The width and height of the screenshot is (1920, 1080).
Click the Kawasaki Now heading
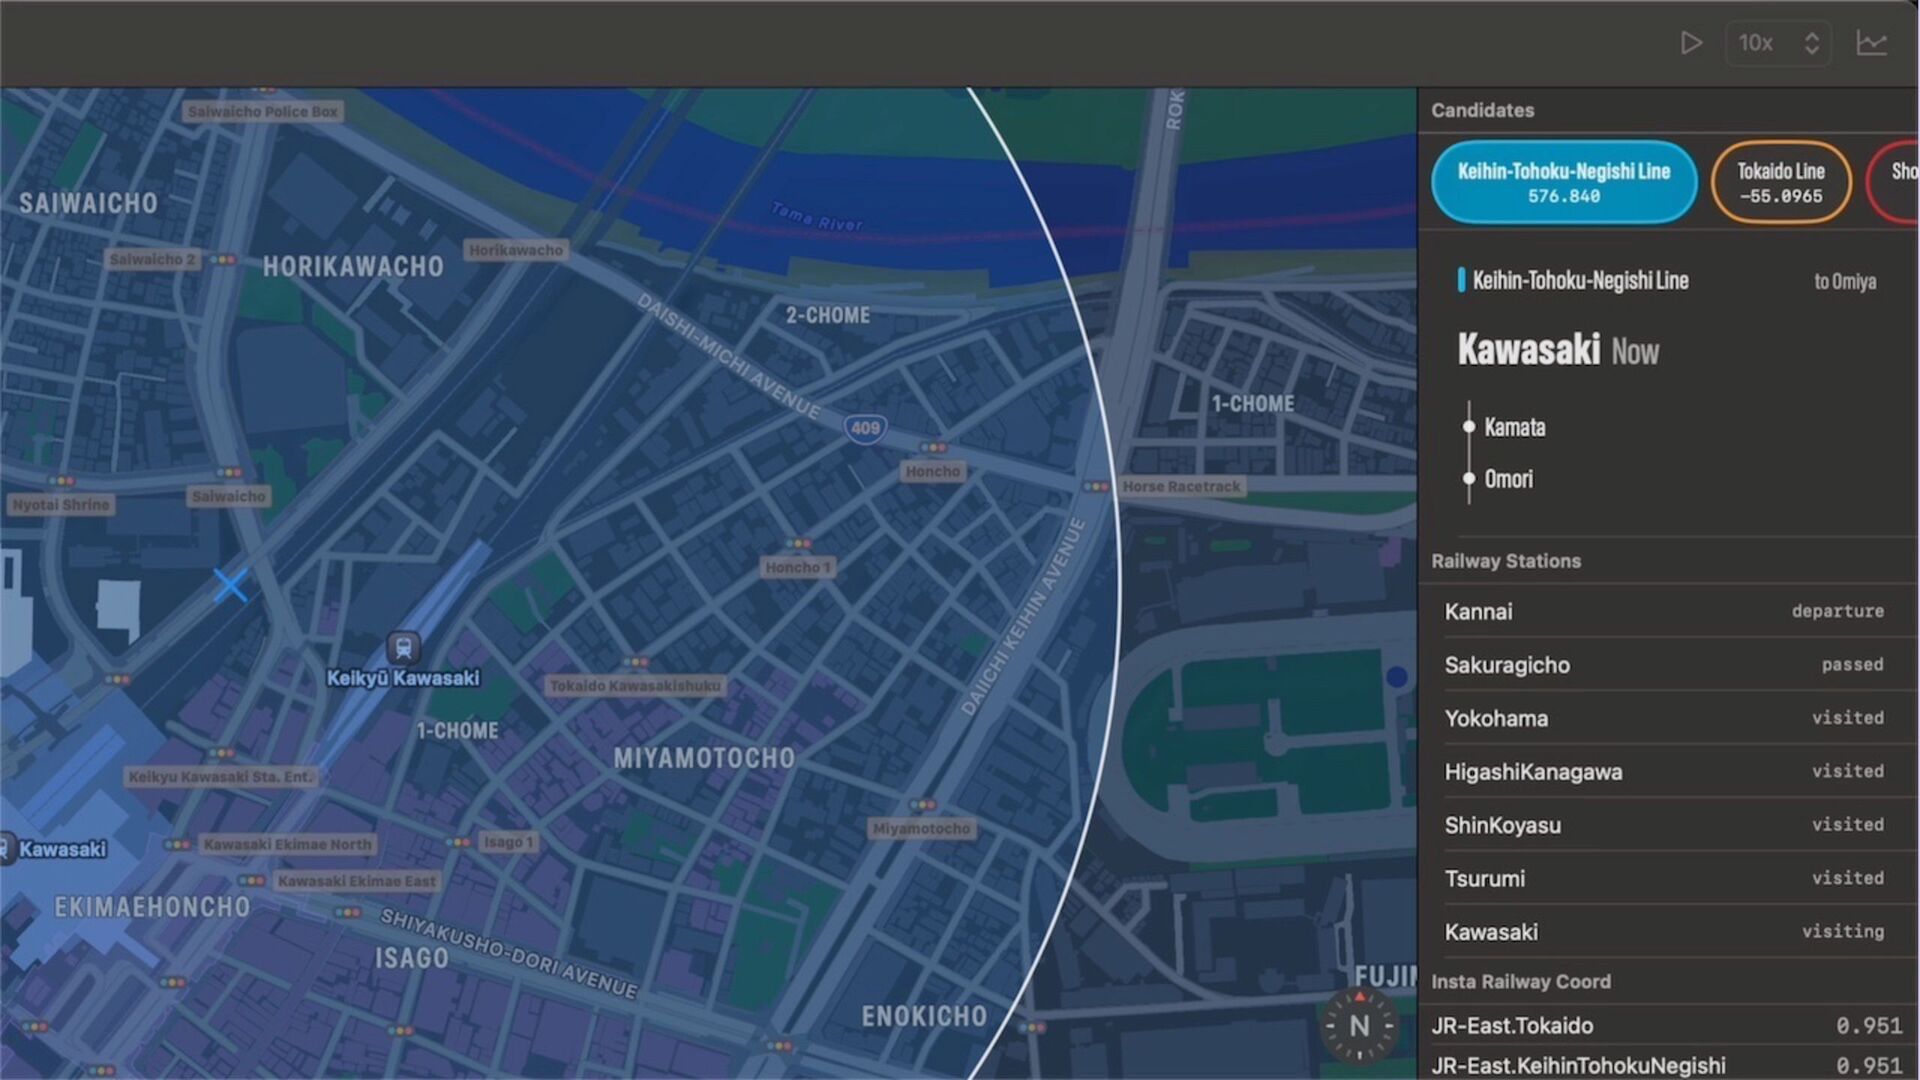point(1558,350)
